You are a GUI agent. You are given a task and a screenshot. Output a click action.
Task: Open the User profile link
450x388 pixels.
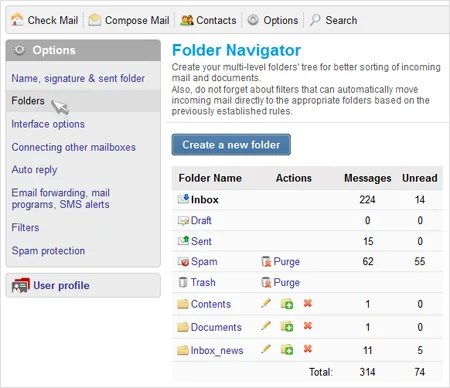point(61,285)
